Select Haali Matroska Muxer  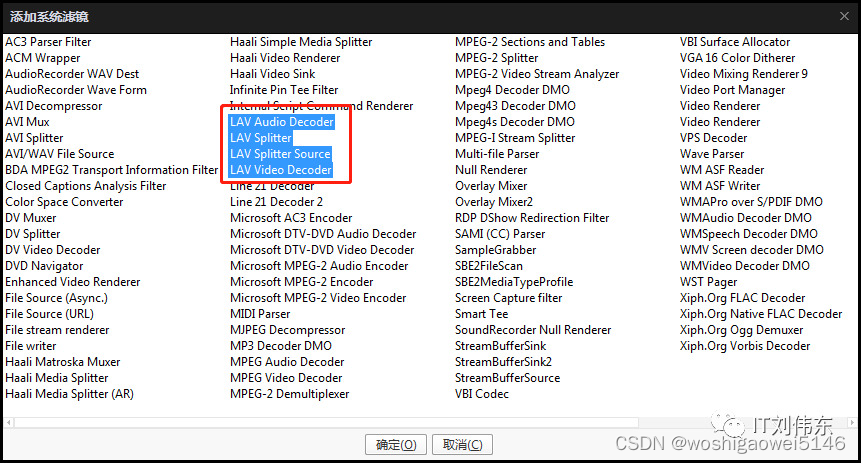click(63, 362)
